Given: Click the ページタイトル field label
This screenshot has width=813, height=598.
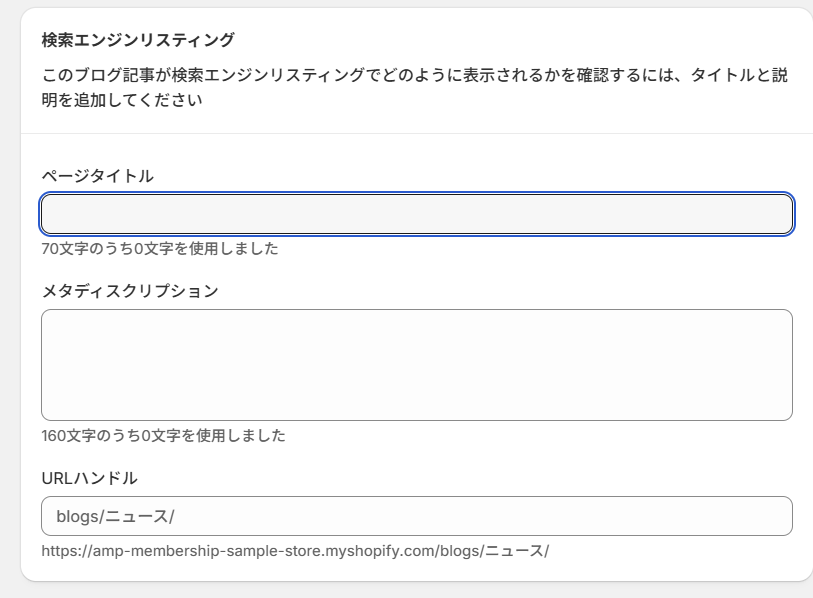Looking at the screenshot, I should [x=97, y=176].
